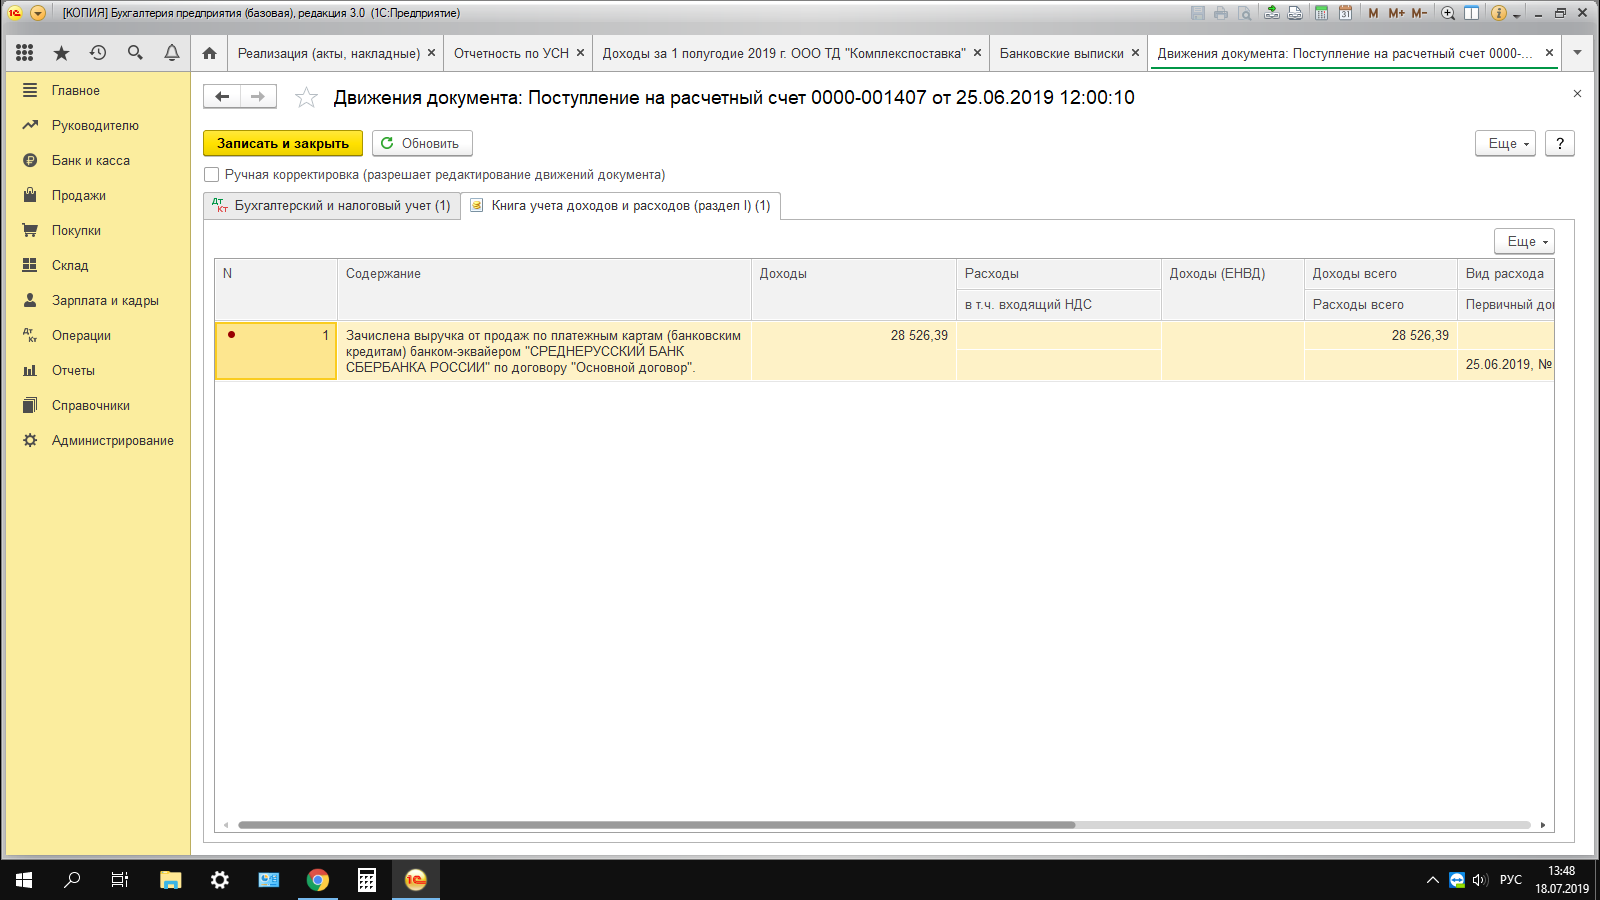Click the question mark help button

[1560, 144]
